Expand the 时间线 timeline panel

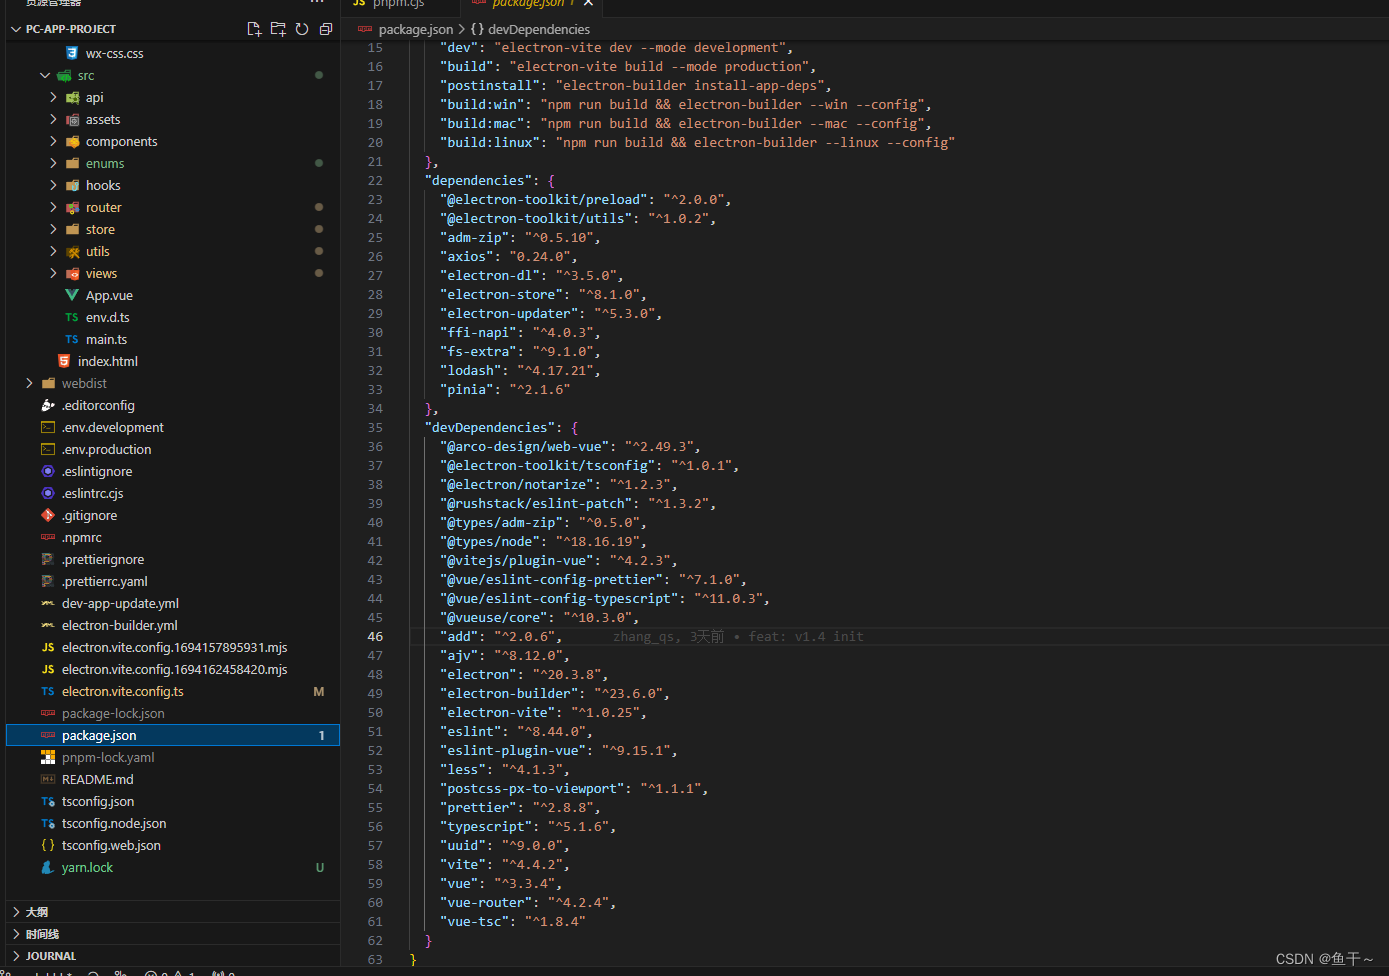(16, 934)
